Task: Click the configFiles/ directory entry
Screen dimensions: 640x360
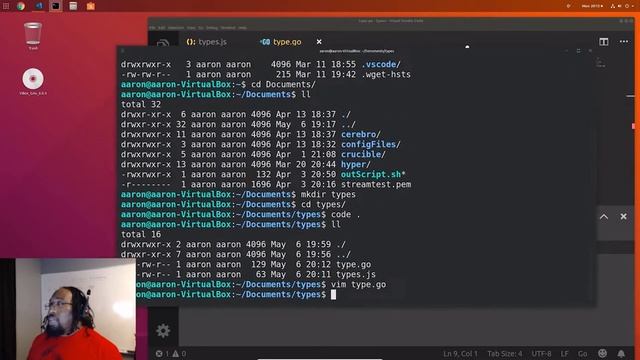Action: [x=371, y=144]
